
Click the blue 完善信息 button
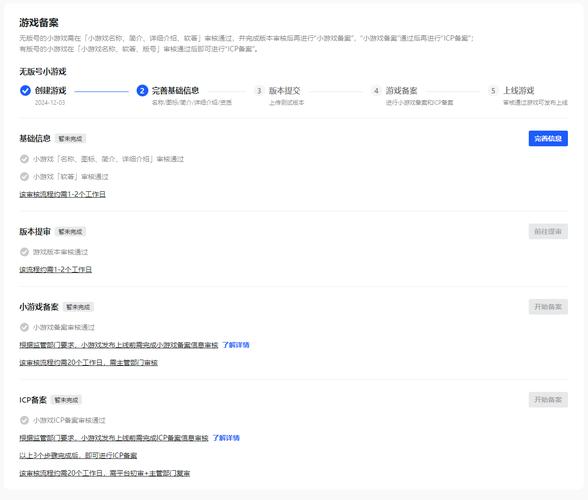[x=548, y=138]
